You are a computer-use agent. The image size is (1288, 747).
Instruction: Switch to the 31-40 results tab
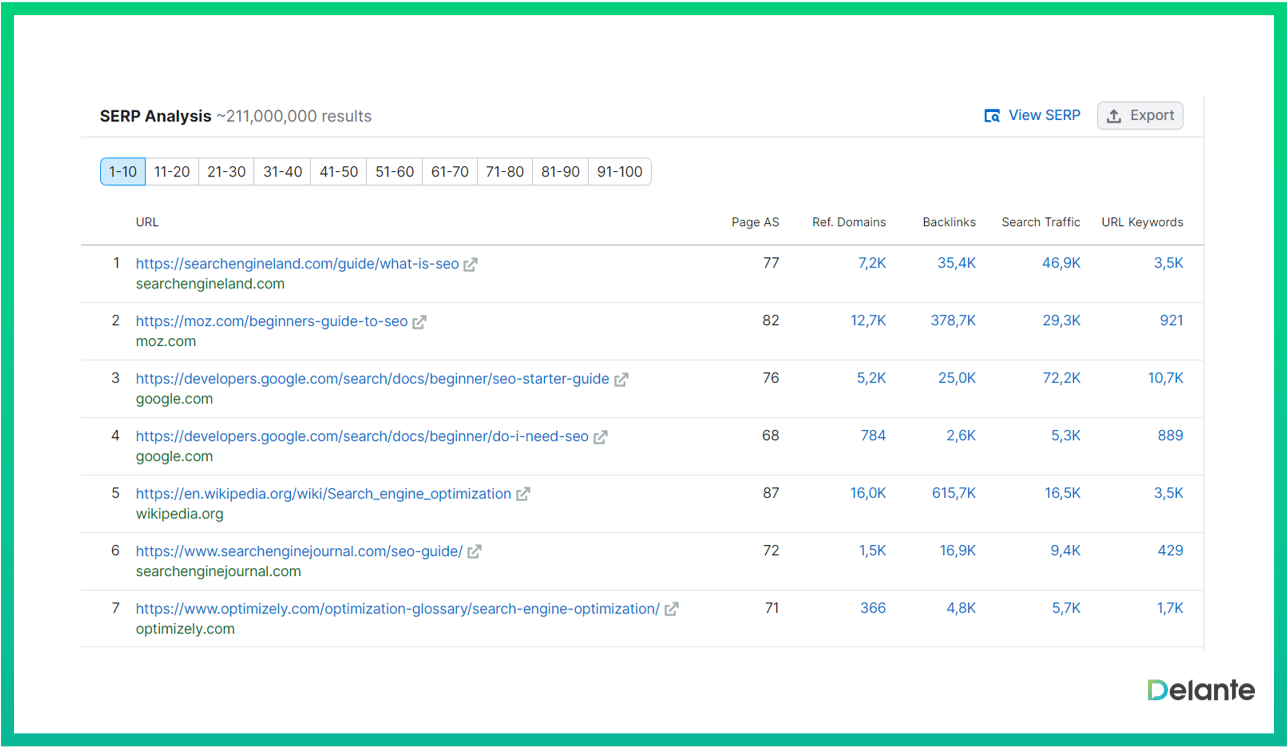[282, 172]
